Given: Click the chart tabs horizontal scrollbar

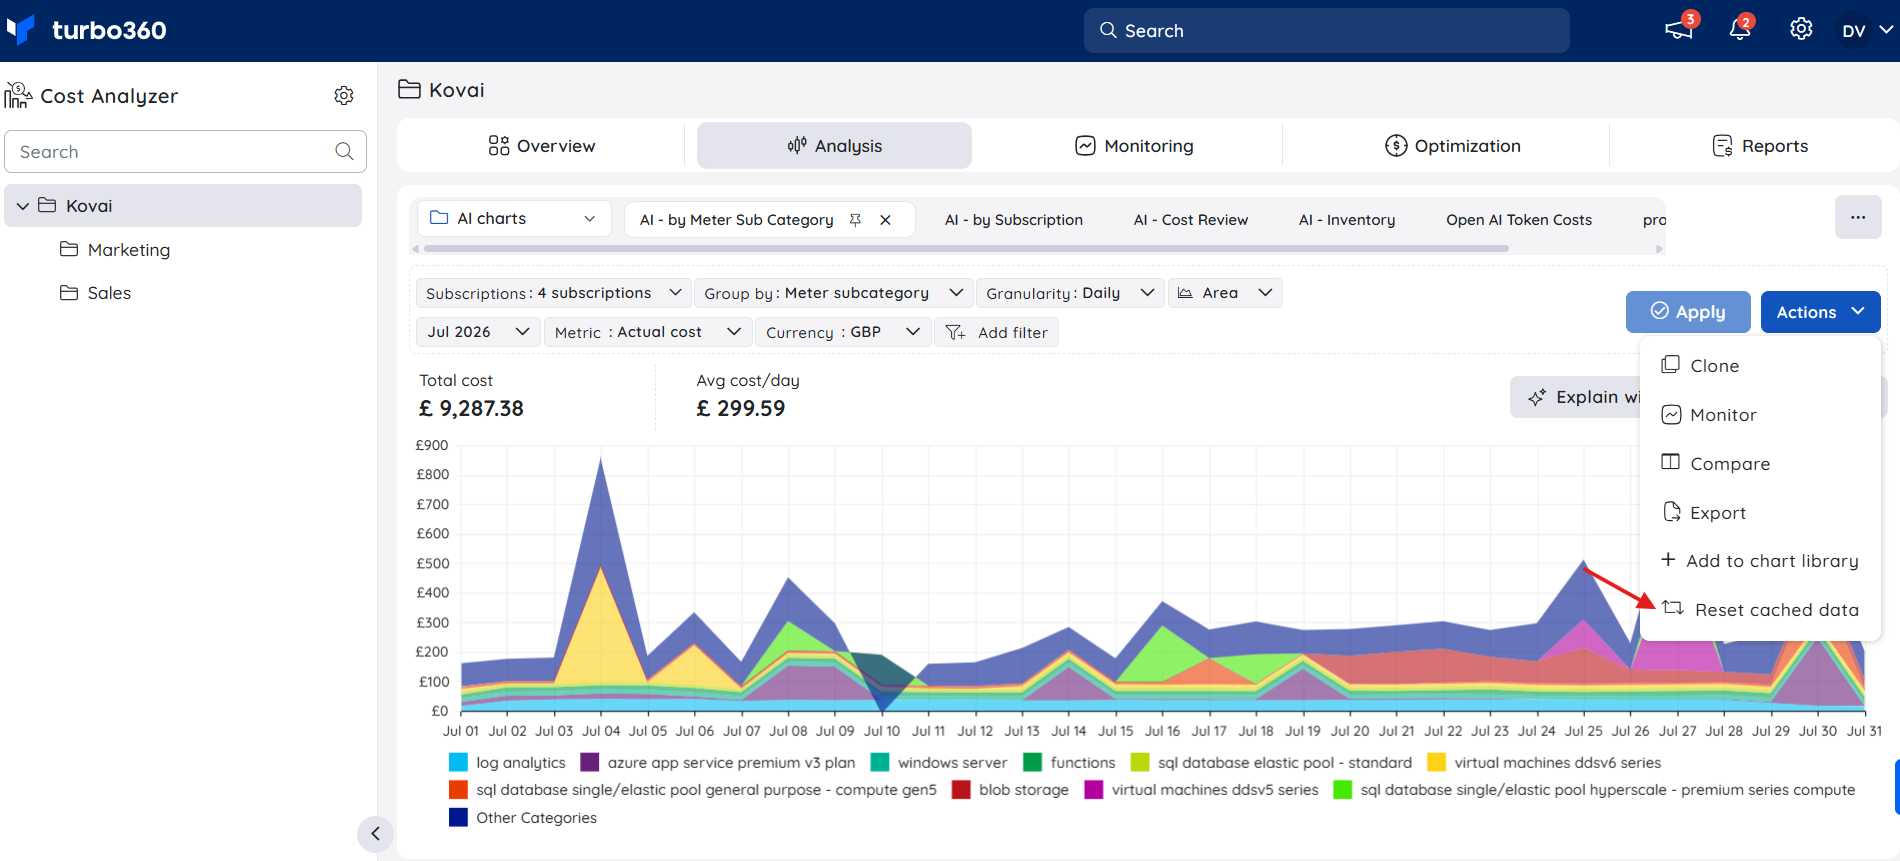Looking at the screenshot, I should pos(966,248).
